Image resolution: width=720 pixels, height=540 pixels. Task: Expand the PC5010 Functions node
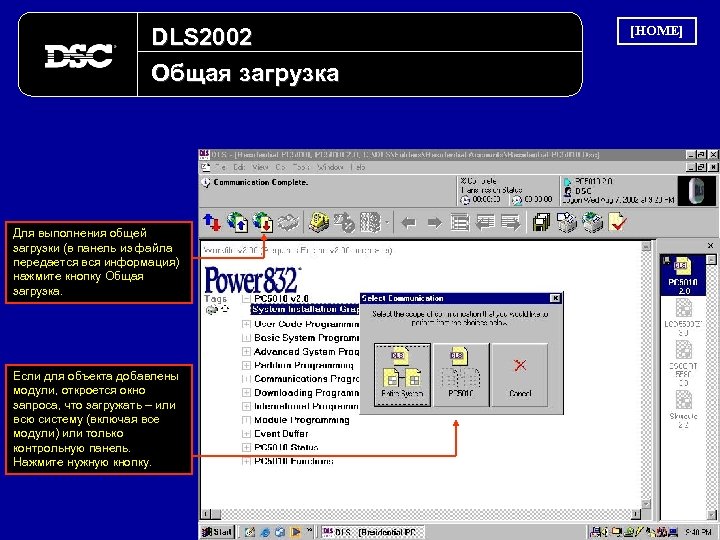tap(246, 461)
